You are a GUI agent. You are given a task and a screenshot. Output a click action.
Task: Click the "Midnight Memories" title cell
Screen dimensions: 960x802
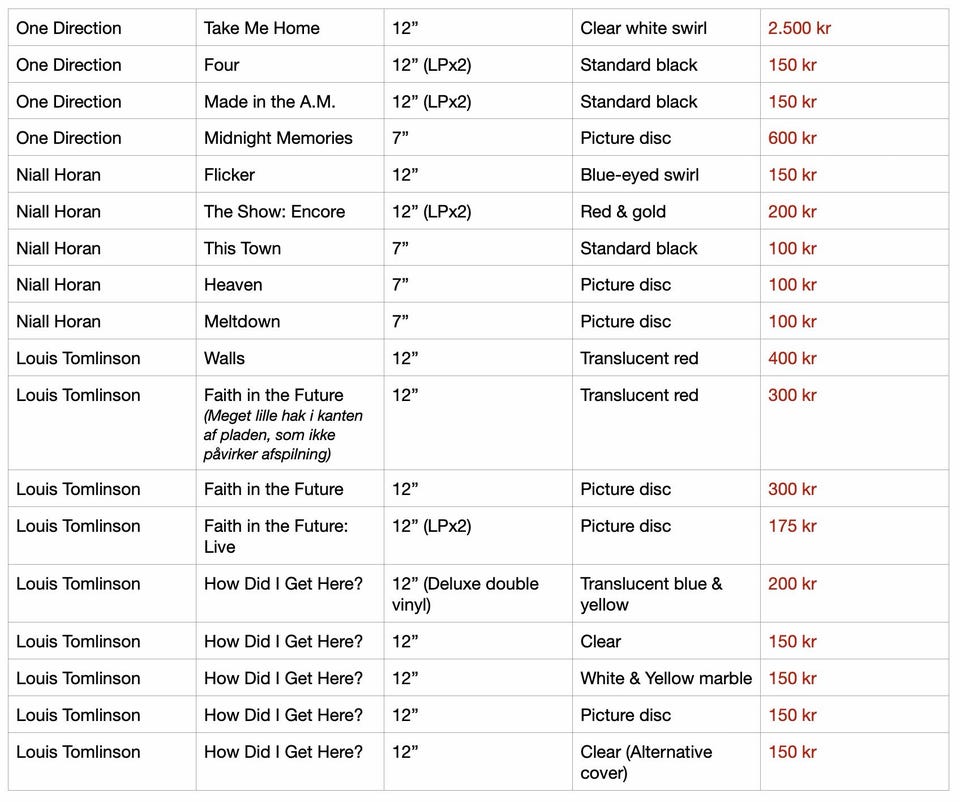pyautogui.click(x=278, y=138)
